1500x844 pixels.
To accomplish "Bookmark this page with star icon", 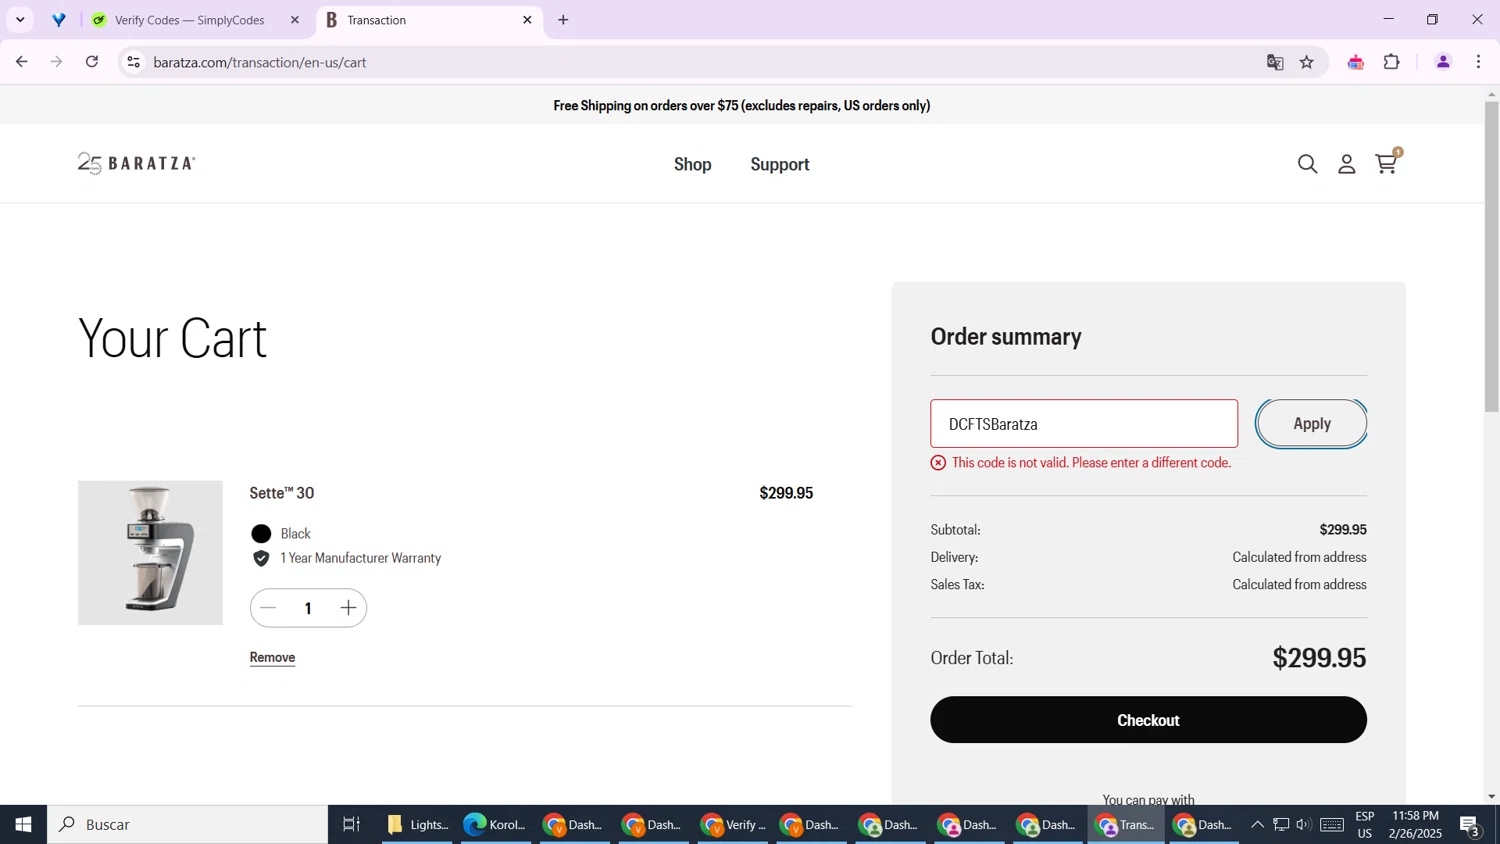I will tap(1307, 62).
